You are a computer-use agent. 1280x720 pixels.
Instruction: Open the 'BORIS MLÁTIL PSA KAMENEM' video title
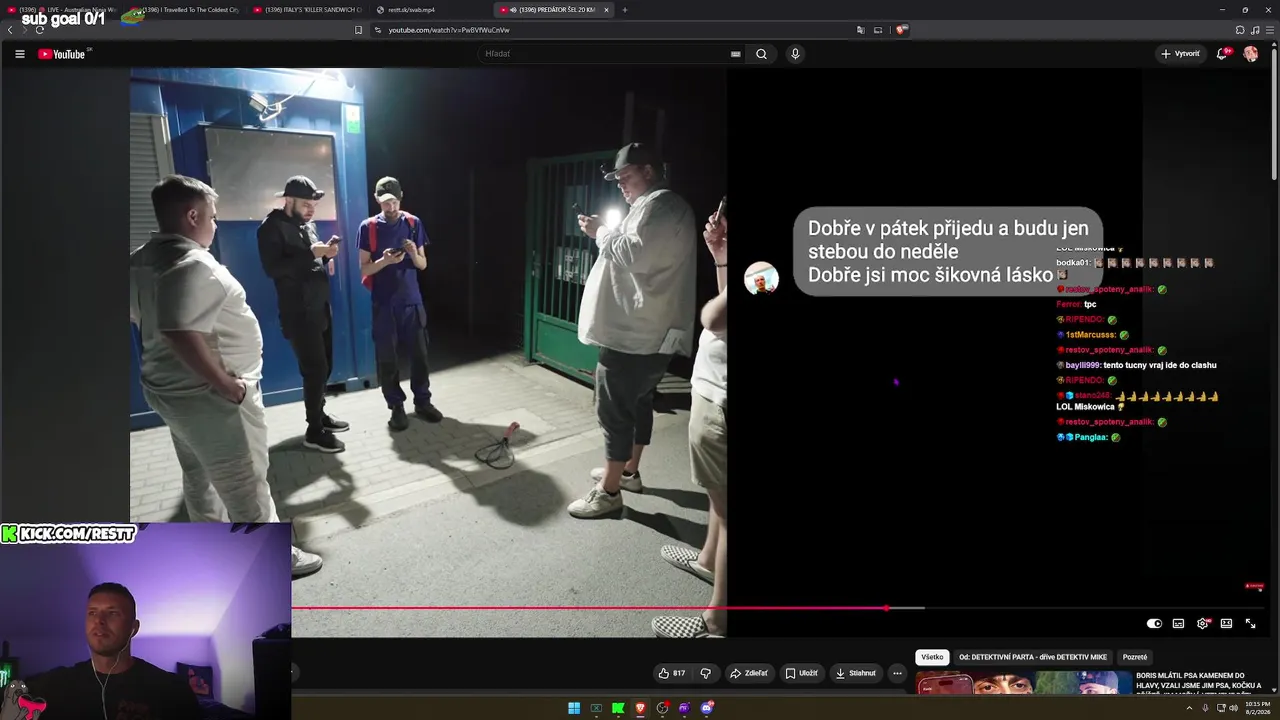coord(1198,684)
